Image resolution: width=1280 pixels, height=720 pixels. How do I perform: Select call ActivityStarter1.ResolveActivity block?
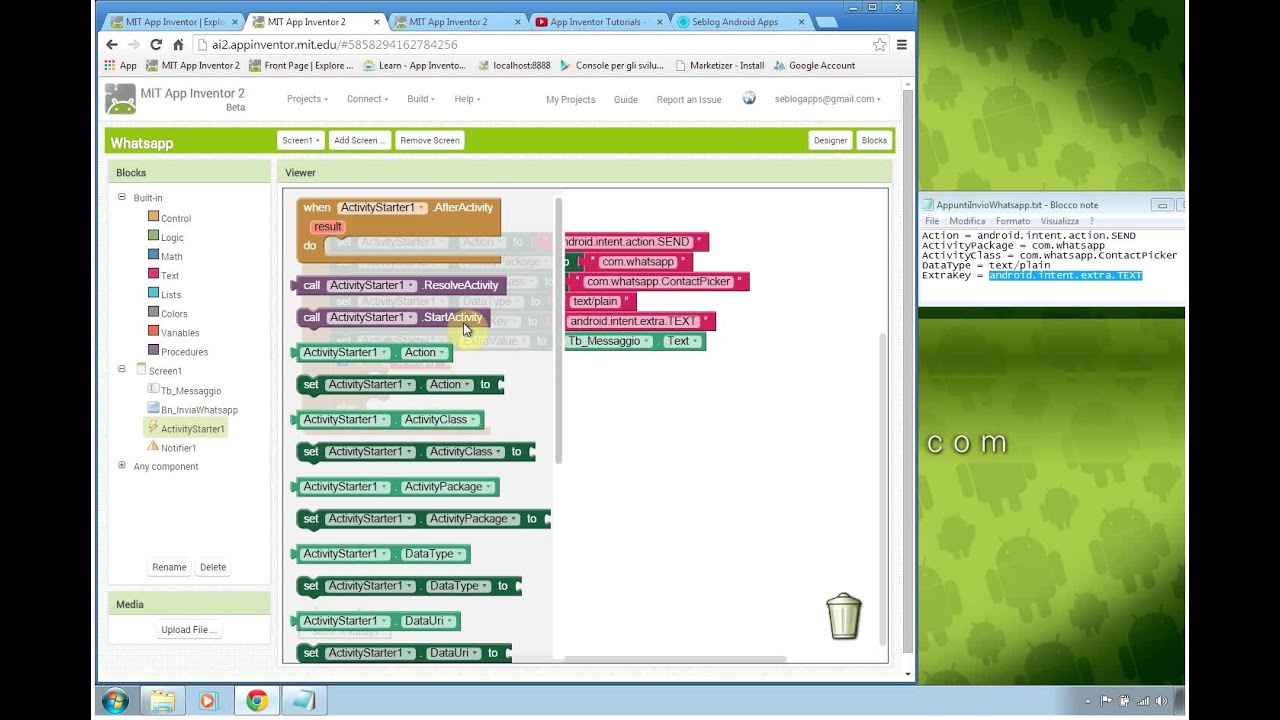pyautogui.click(x=399, y=285)
